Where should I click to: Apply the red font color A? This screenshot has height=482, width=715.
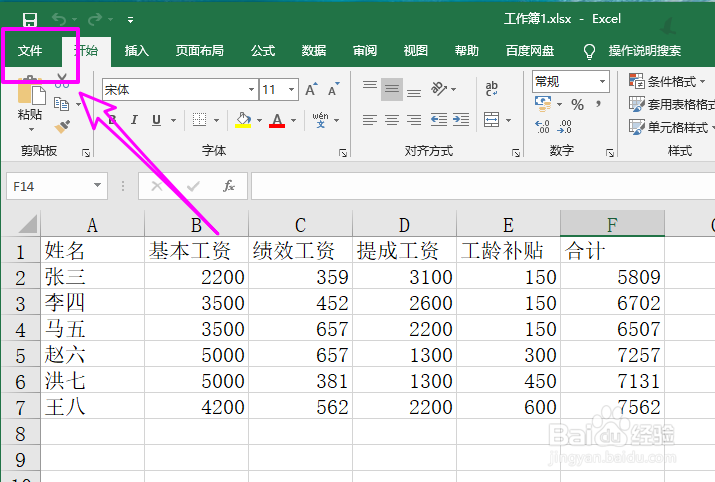pos(277,120)
